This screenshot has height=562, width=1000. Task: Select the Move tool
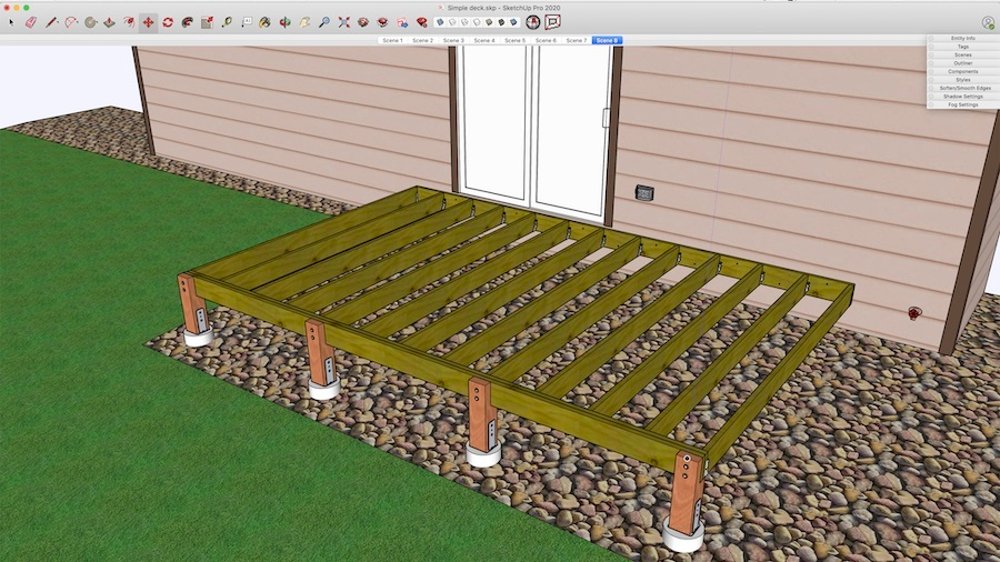(x=148, y=22)
